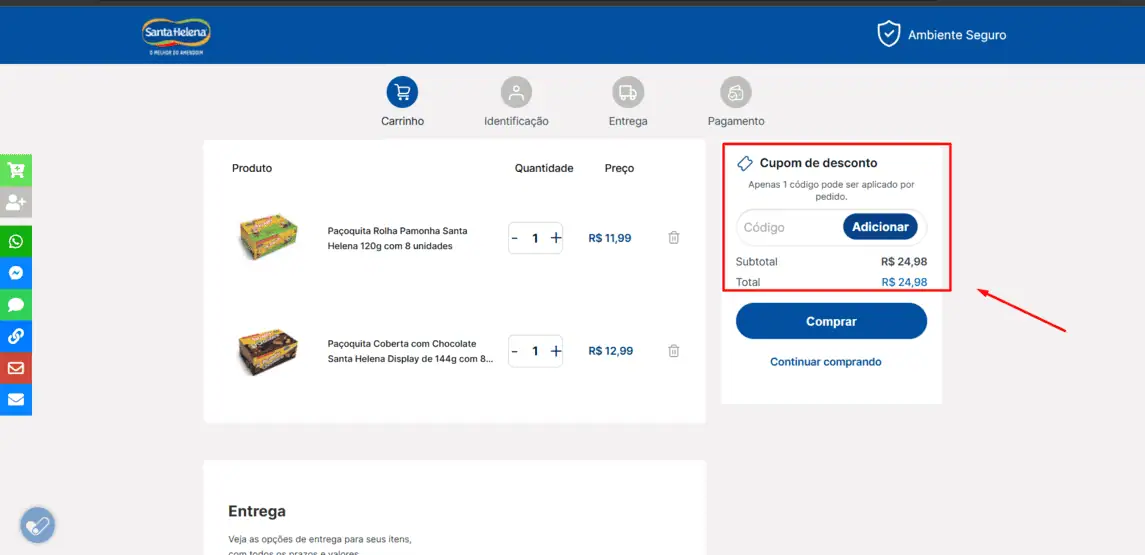Open WhatsApp from the sidebar
The height and width of the screenshot is (555, 1145).
tap(15, 242)
